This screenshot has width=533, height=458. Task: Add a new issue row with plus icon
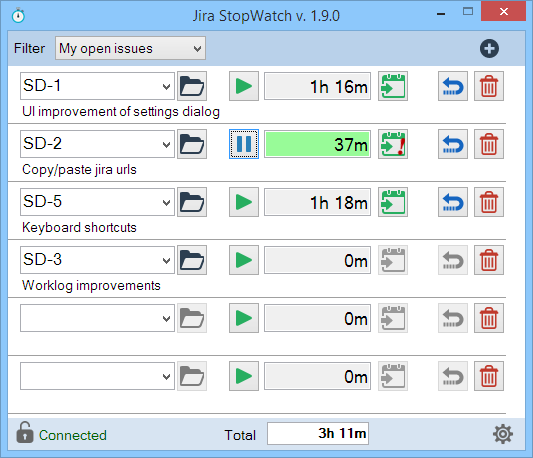tap(489, 49)
